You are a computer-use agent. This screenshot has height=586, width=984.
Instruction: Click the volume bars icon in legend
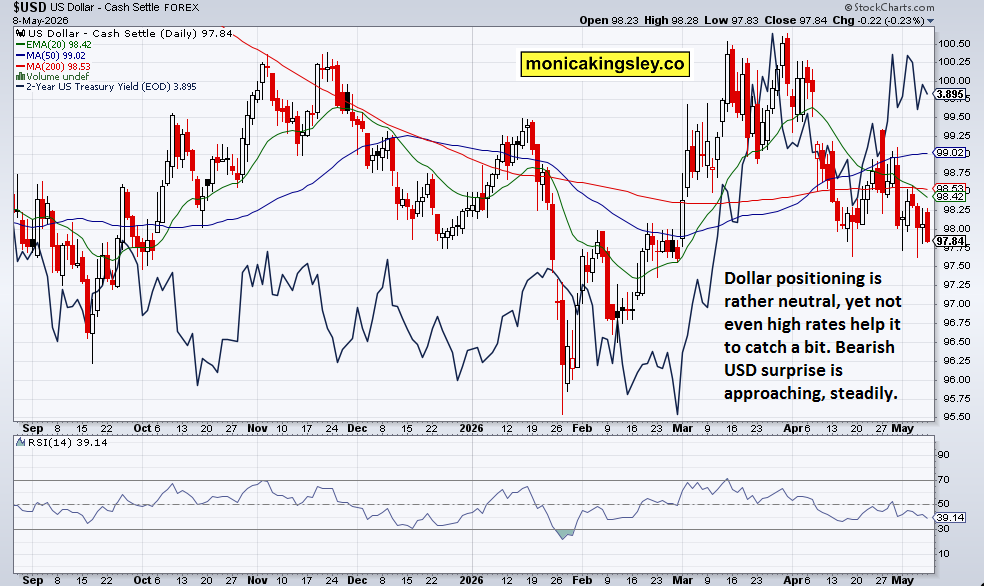[x=20, y=76]
